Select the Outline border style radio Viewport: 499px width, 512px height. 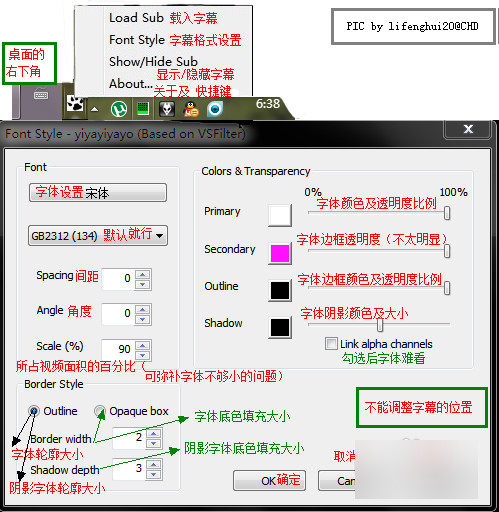(x=34, y=411)
